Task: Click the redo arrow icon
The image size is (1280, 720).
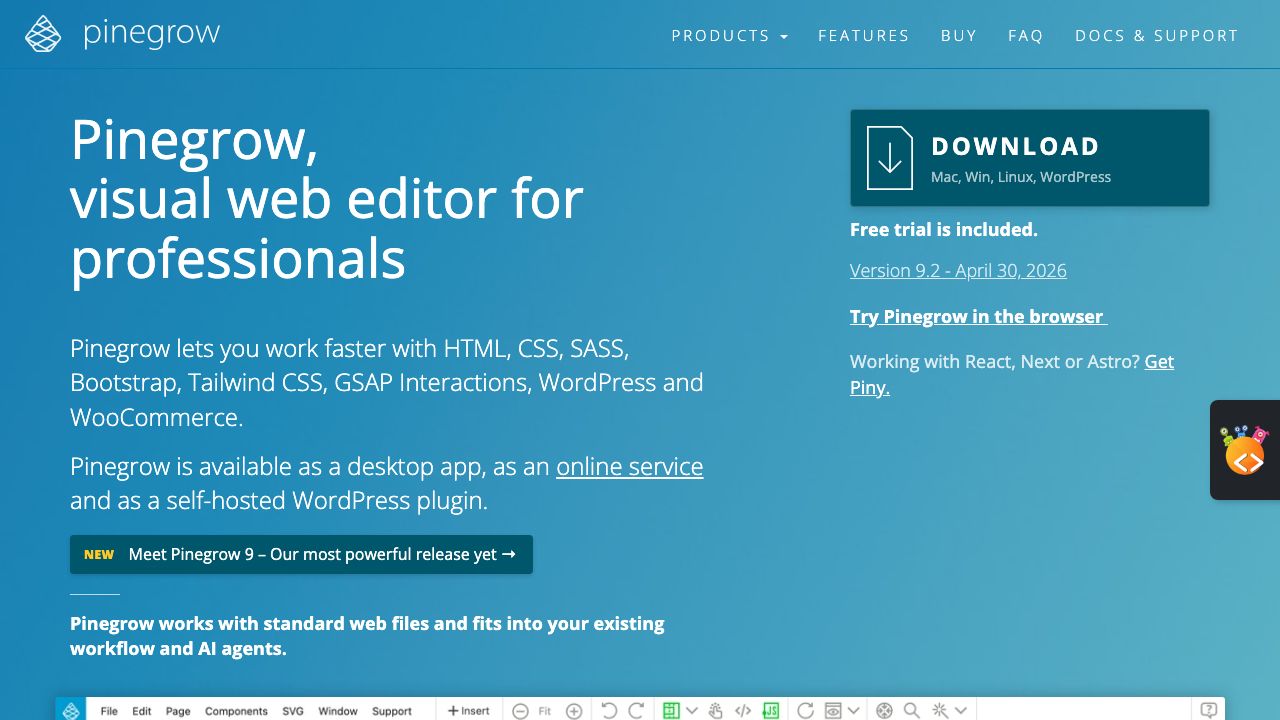Action: (636, 711)
